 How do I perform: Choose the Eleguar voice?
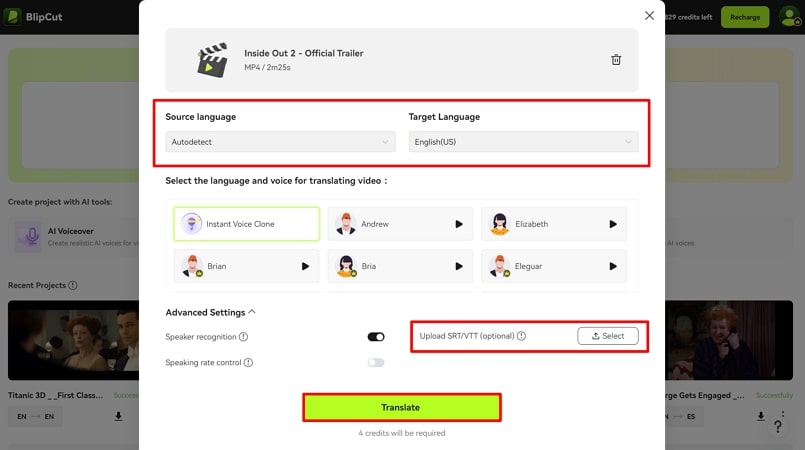[x=554, y=266]
